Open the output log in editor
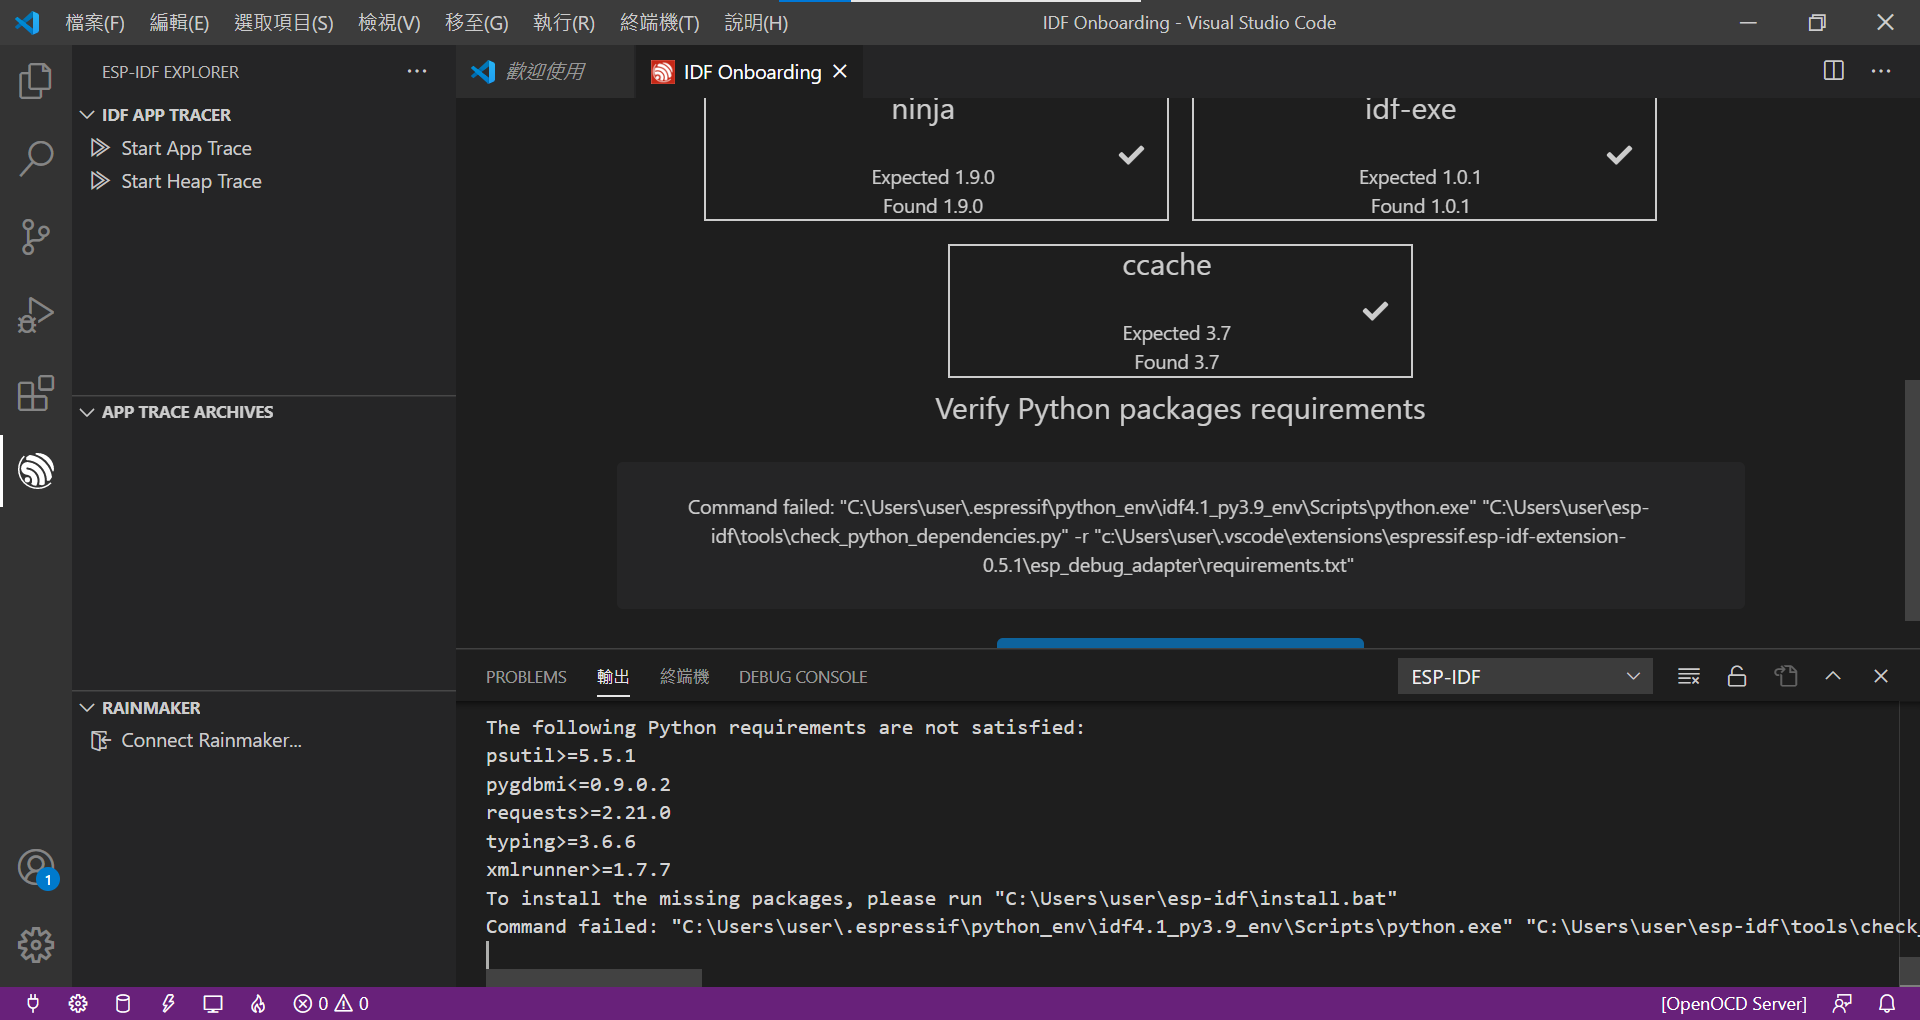The image size is (1920, 1020). (1786, 676)
